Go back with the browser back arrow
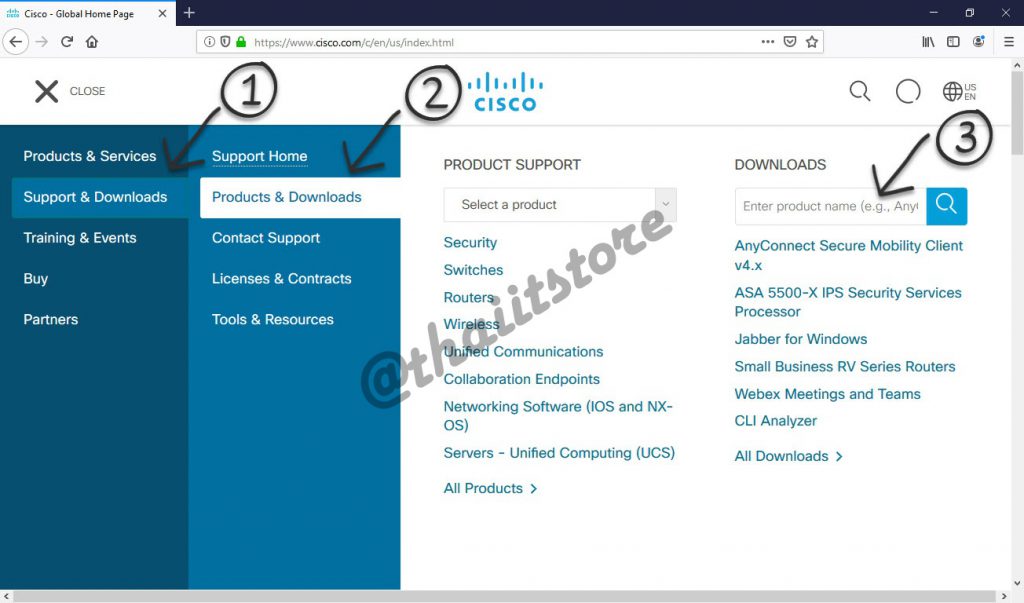The height and width of the screenshot is (603, 1024). (15, 42)
